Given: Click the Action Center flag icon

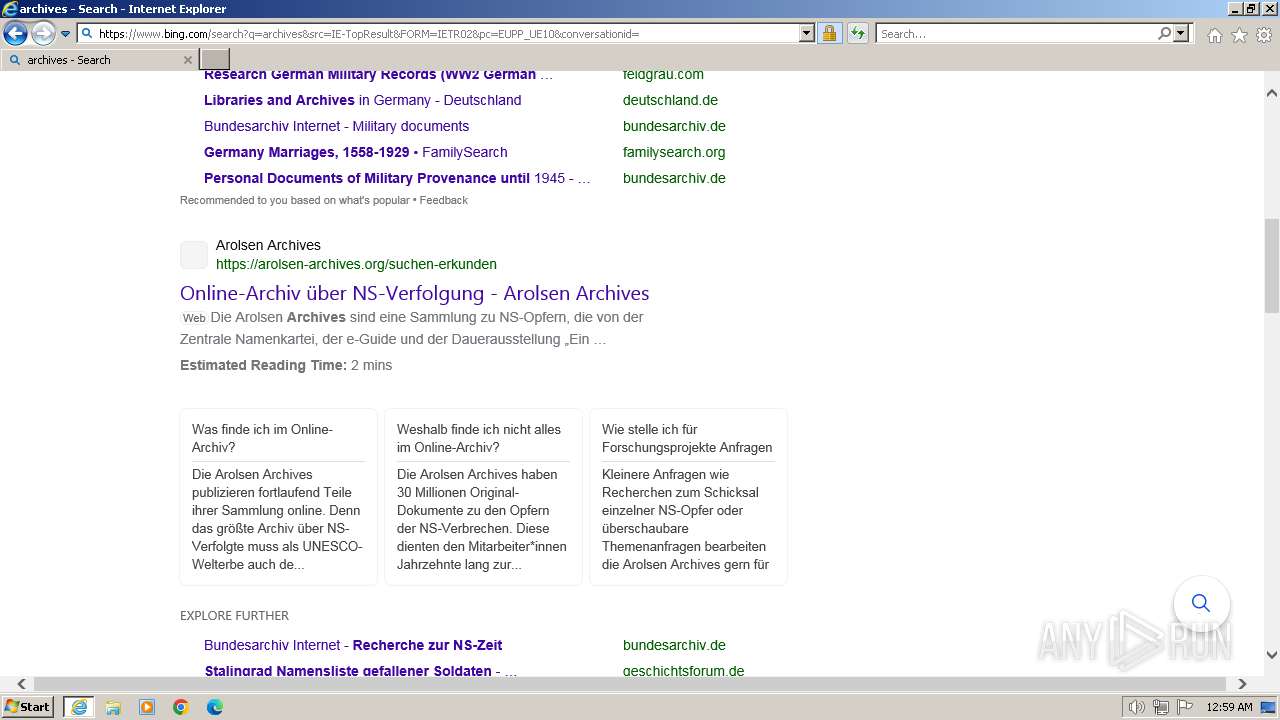Looking at the screenshot, I should pyautogui.click(x=1185, y=707).
